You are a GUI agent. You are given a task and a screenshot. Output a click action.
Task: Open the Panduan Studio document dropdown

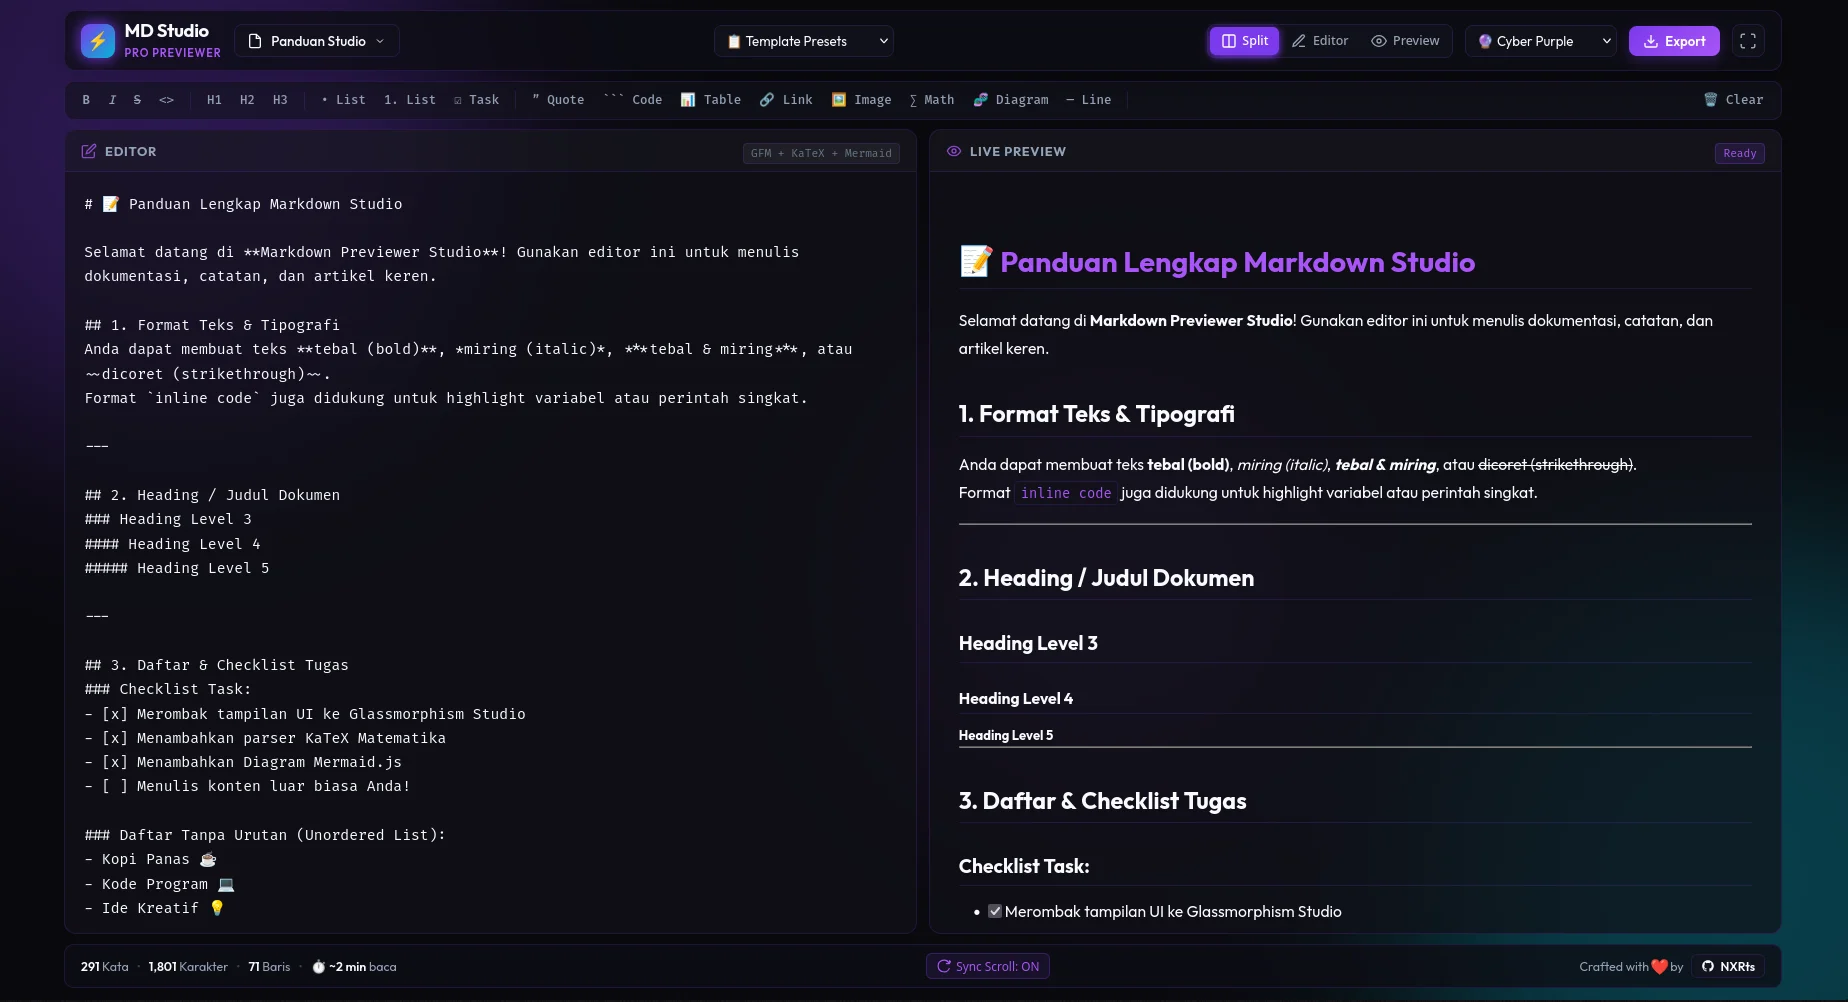317,41
